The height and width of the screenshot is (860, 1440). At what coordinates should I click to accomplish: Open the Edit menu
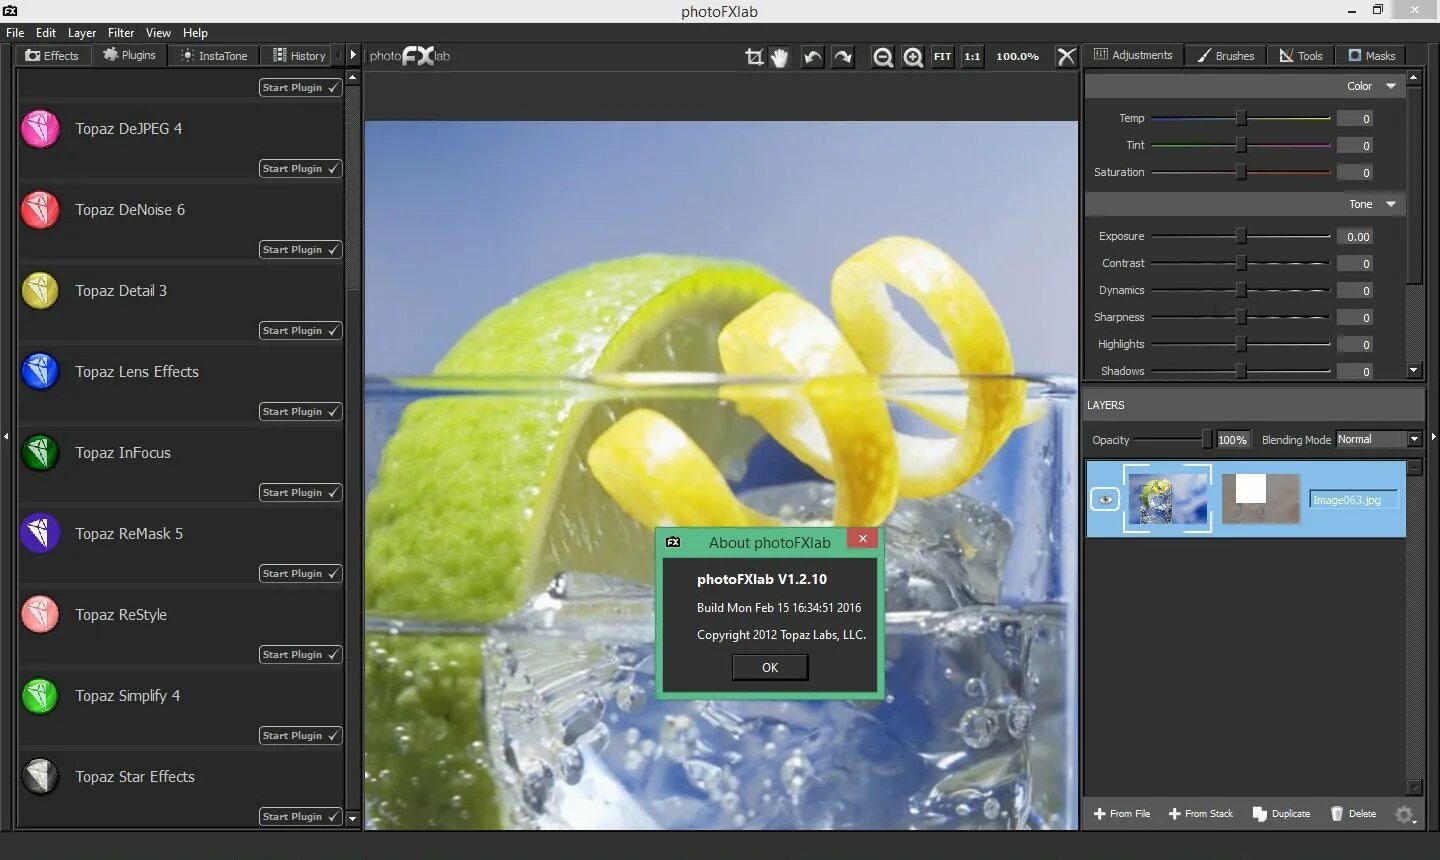click(x=46, y=33)
